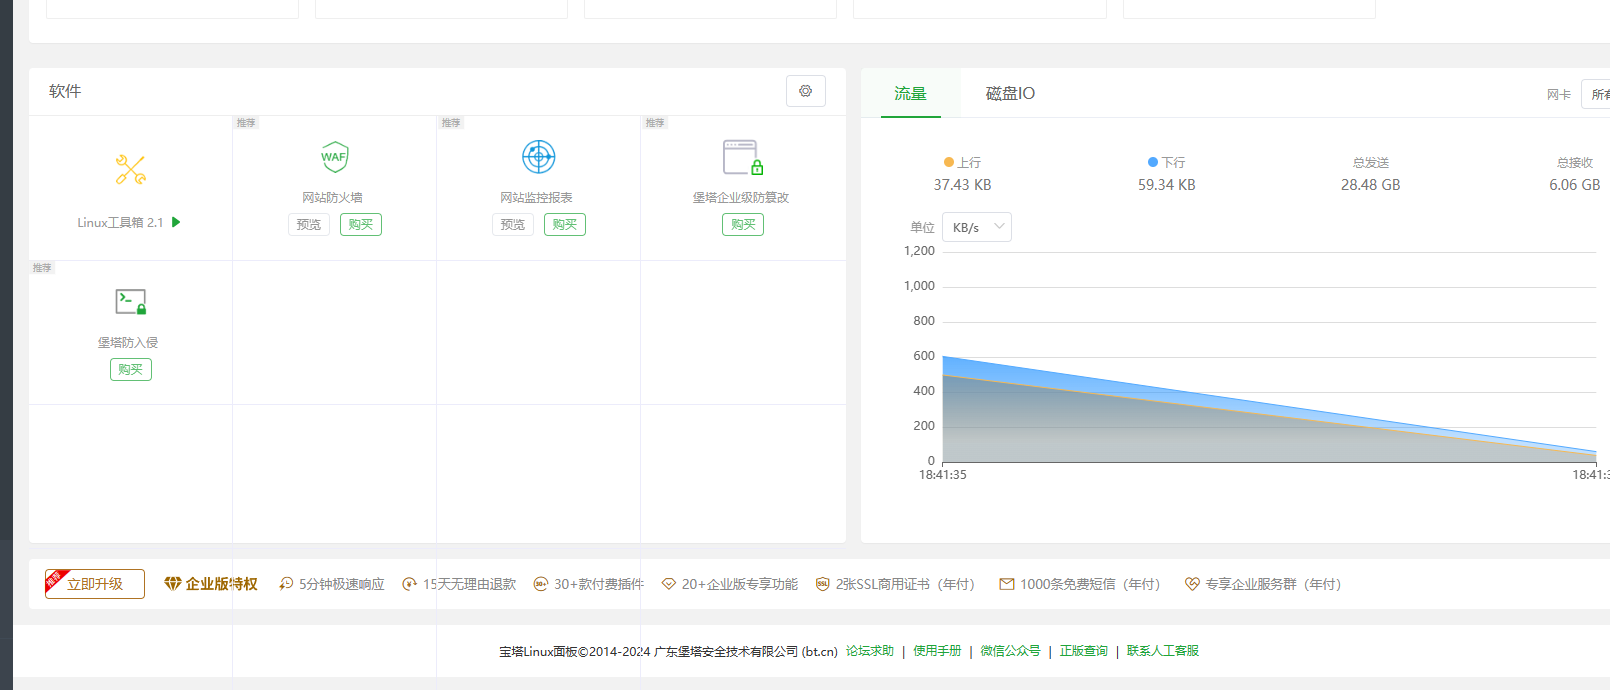
Task: Open software panel settings gear
Action: point(806,91)
